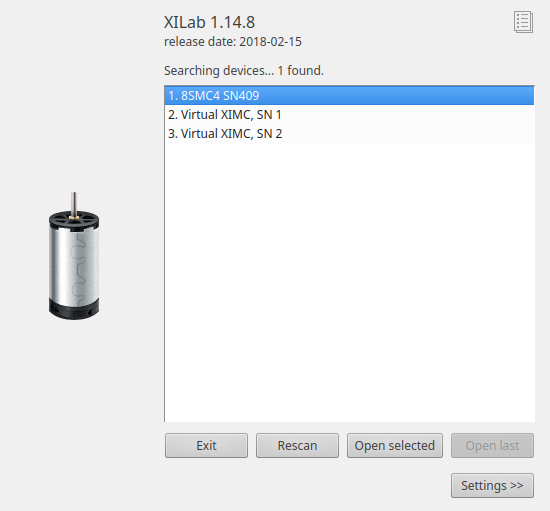Screen dimensions: 550x511
Task: Select Virtual XIMC, SN 1 in the list
Action: pyautogui.click(x=349, y=114)
